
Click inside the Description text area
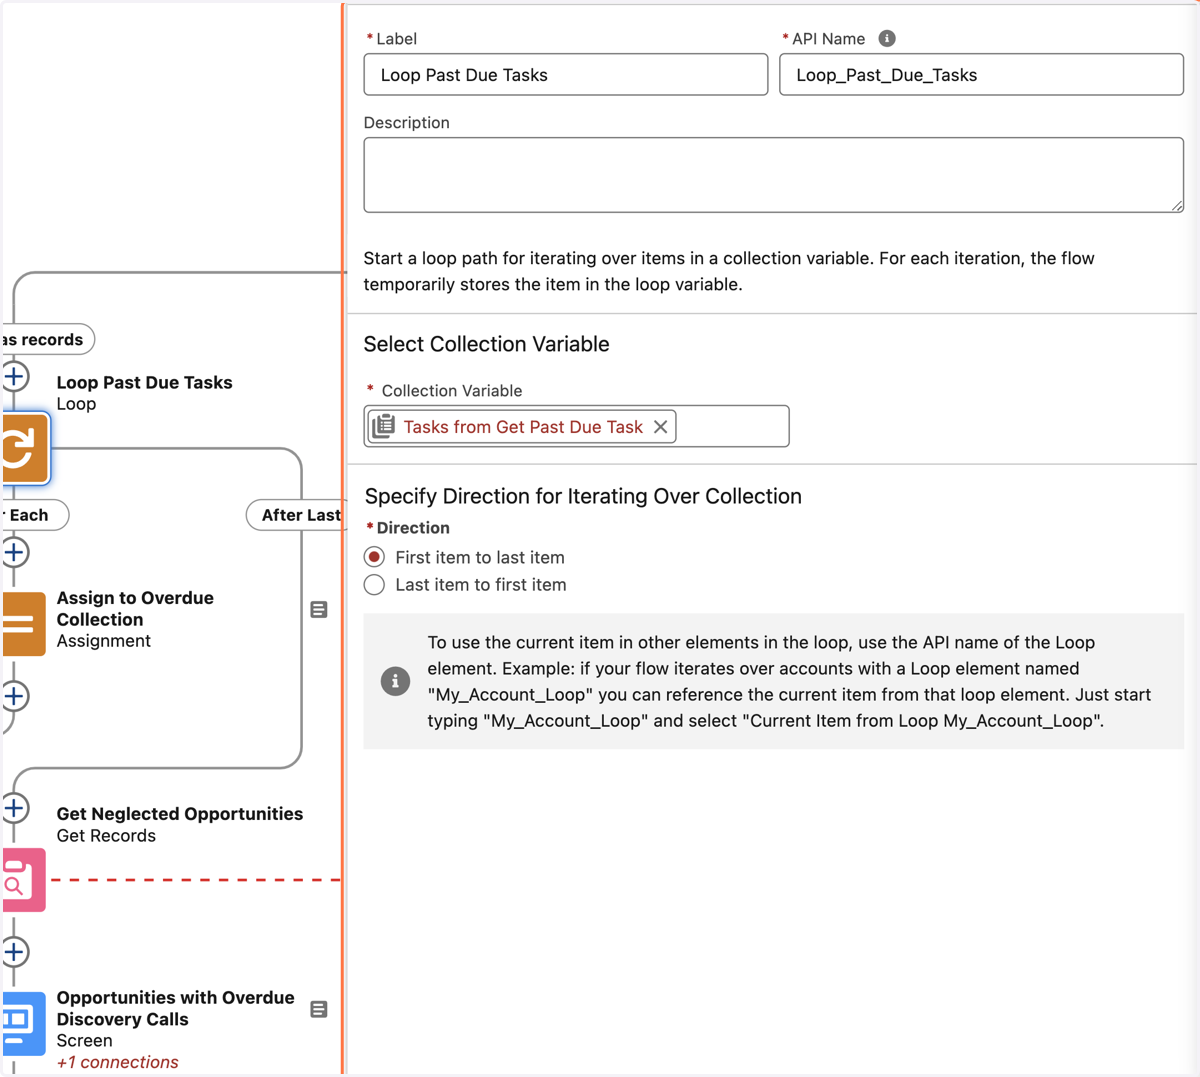[773, 175]
